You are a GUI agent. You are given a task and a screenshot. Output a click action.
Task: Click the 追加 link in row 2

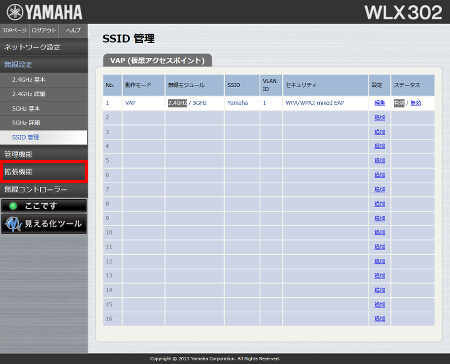point(380,117)
